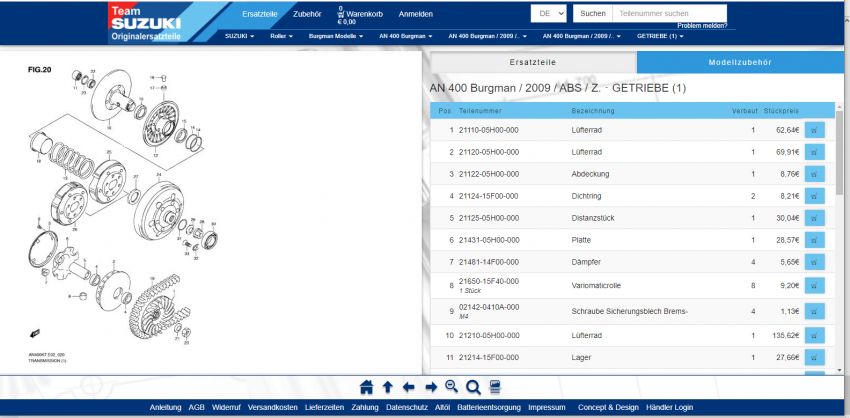Add Schraube Sicherungsblech to cart

814,311
